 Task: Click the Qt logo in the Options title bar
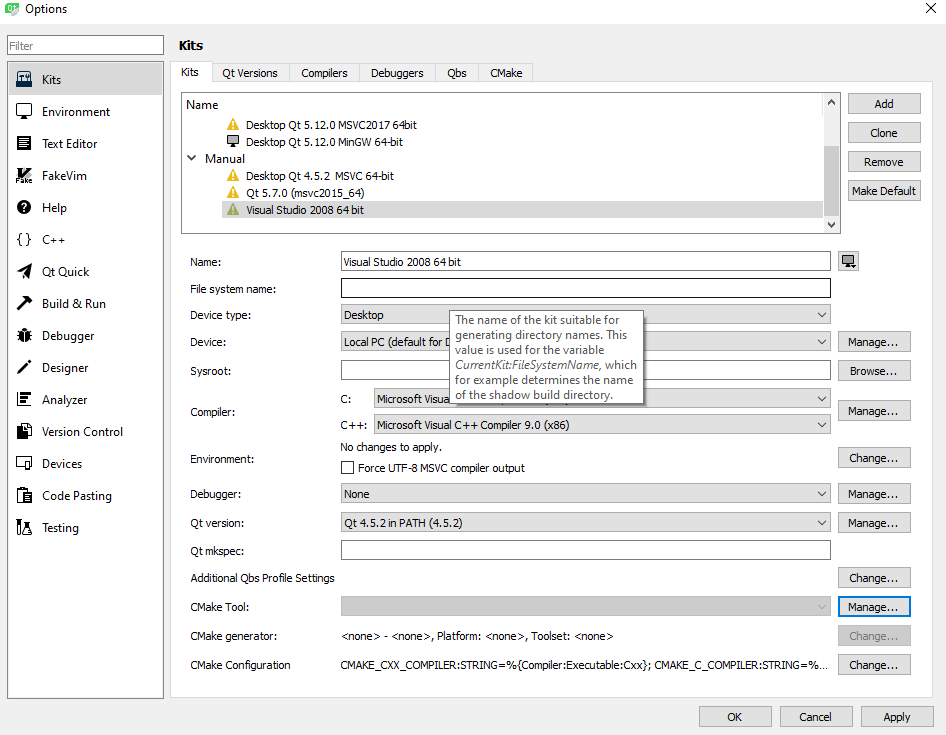pyautogui.click(x=12, y=9)
